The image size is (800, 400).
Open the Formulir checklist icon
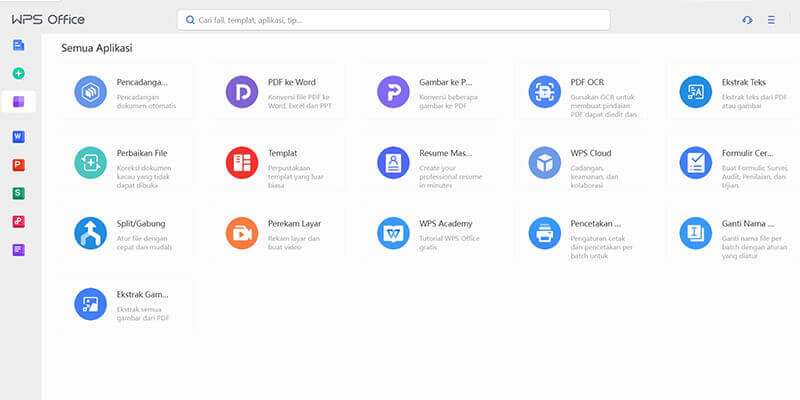pos(695,163)
